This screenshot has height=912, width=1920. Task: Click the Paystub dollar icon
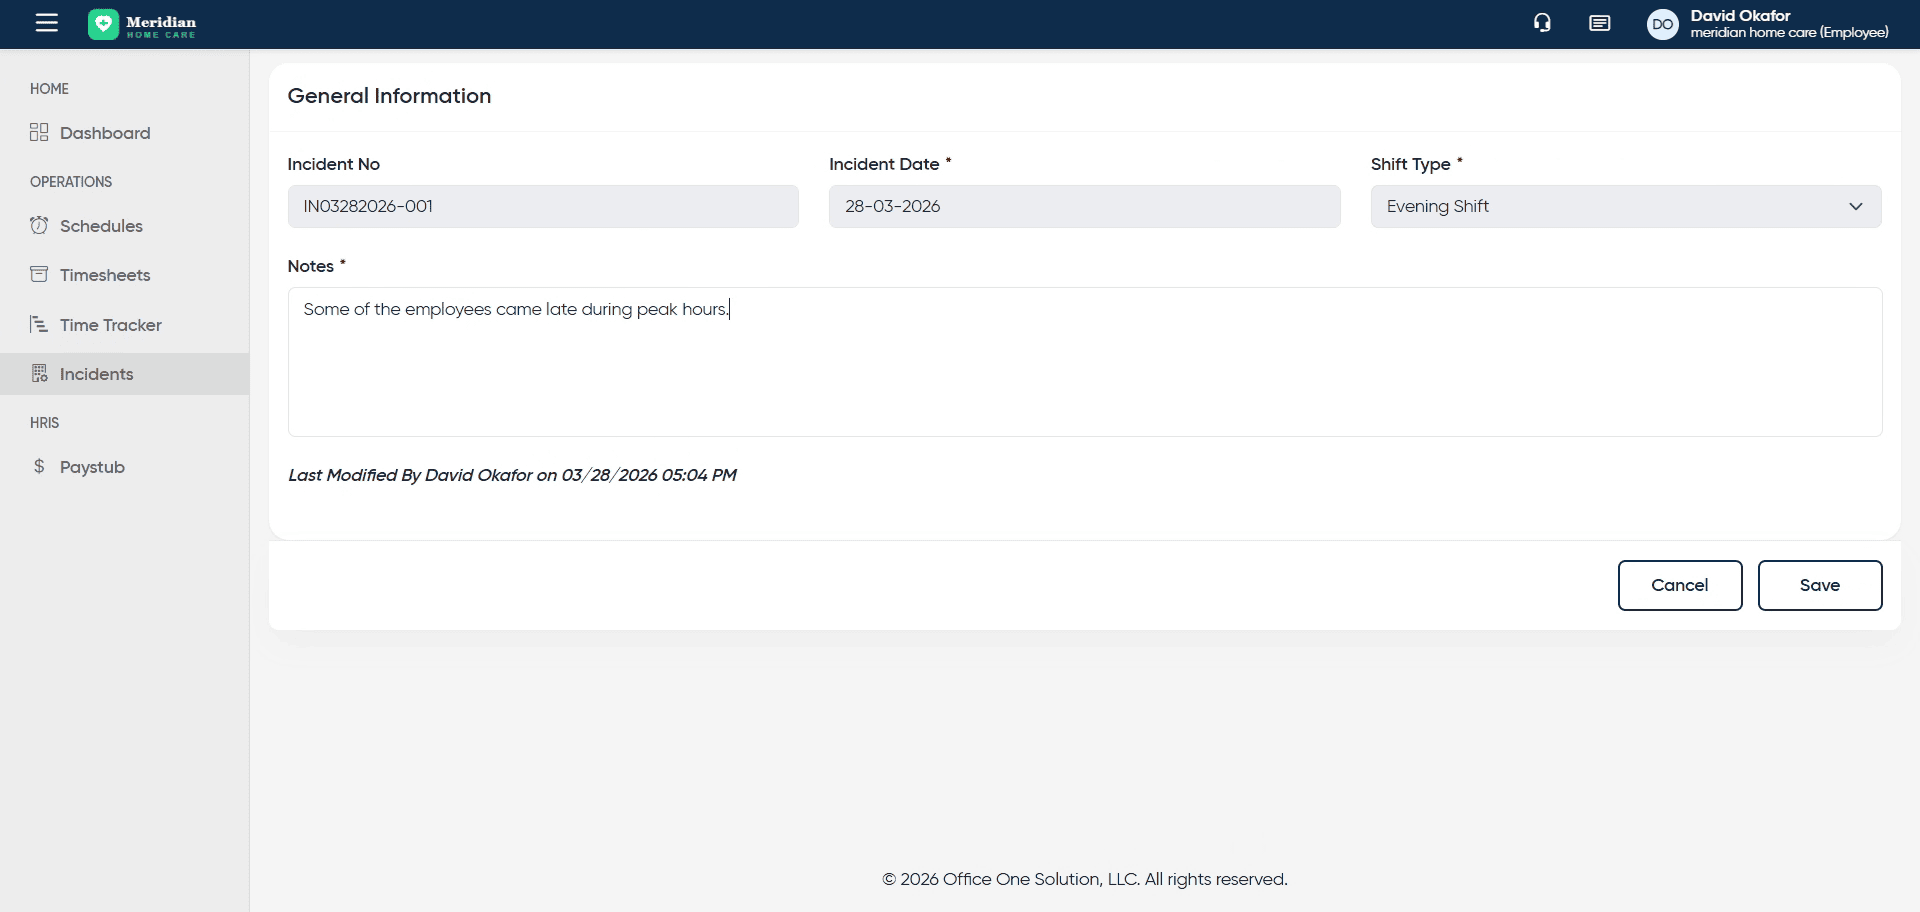39,467
